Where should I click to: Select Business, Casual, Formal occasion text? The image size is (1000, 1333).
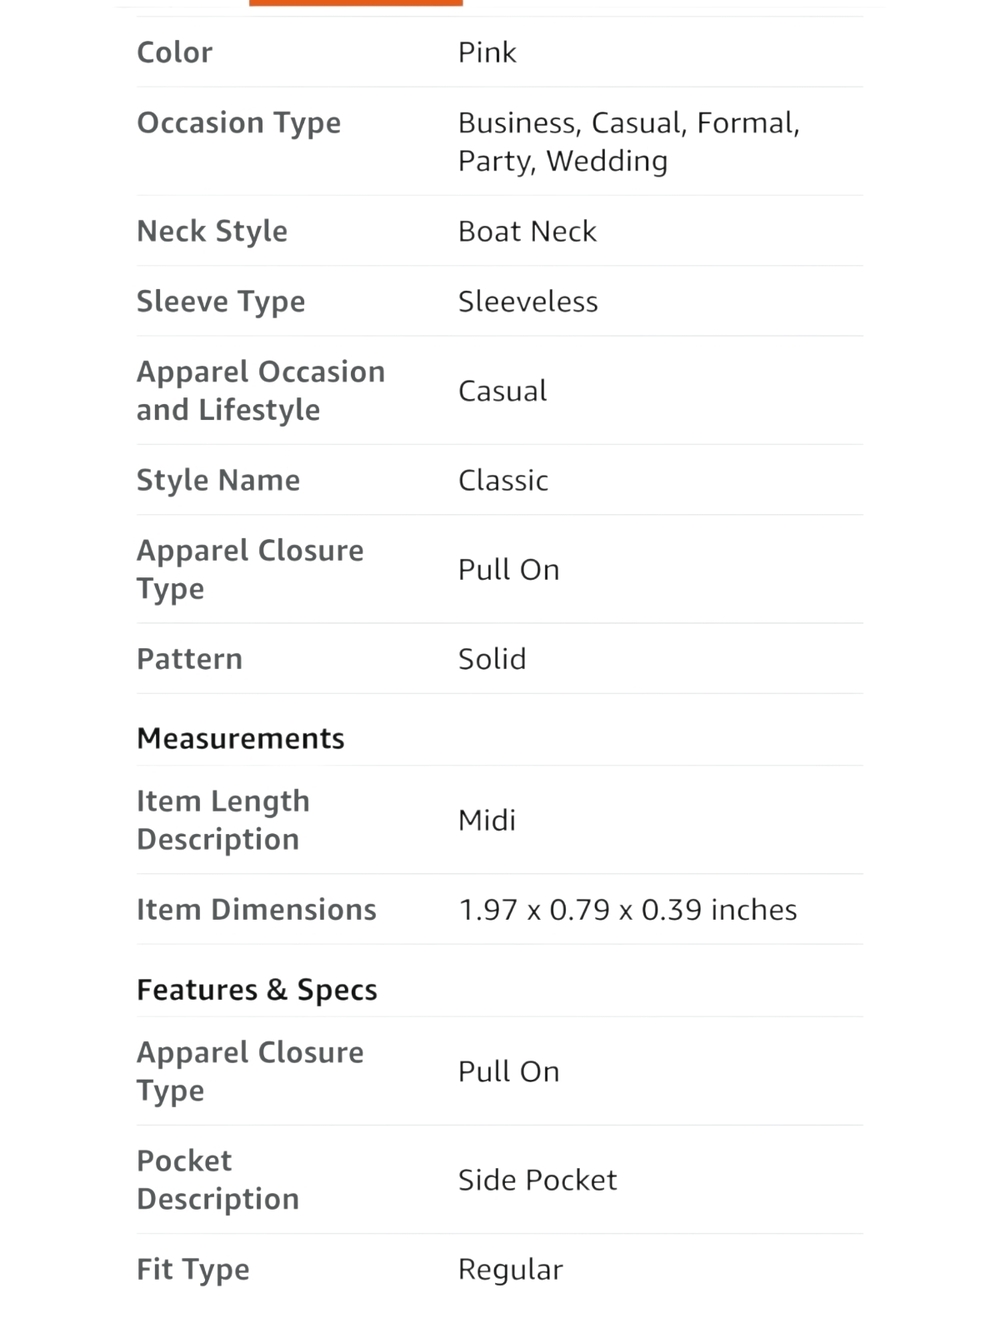point(629,123)
